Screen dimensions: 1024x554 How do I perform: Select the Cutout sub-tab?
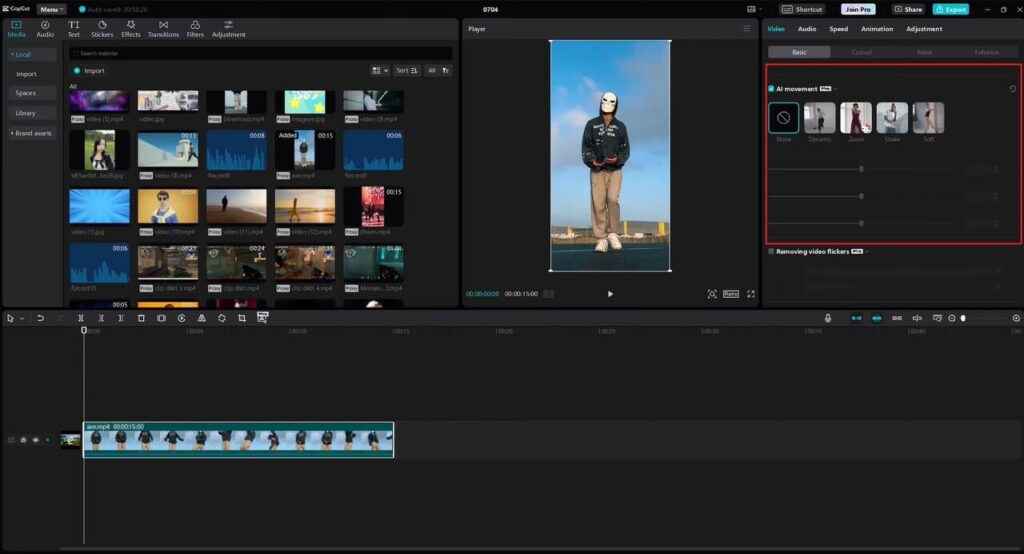pos(861,52)
